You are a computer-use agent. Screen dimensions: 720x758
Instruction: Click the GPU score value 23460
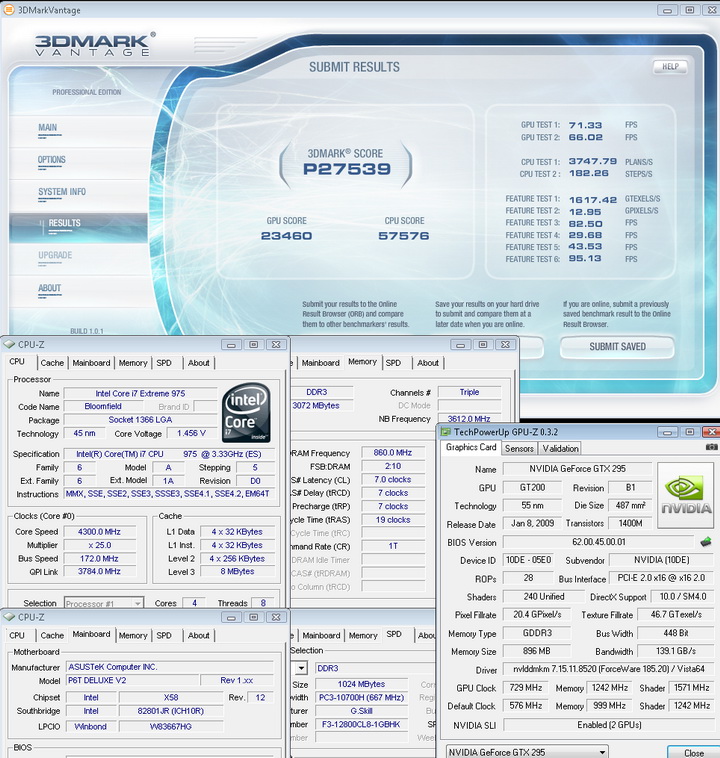286,235
